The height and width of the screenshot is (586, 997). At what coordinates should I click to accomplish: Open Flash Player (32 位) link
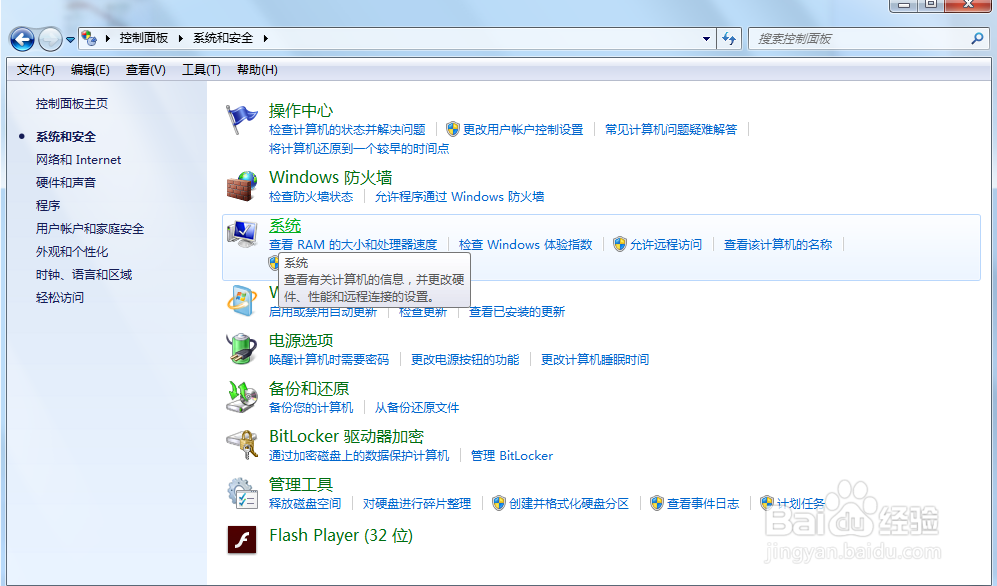[341, 536]
